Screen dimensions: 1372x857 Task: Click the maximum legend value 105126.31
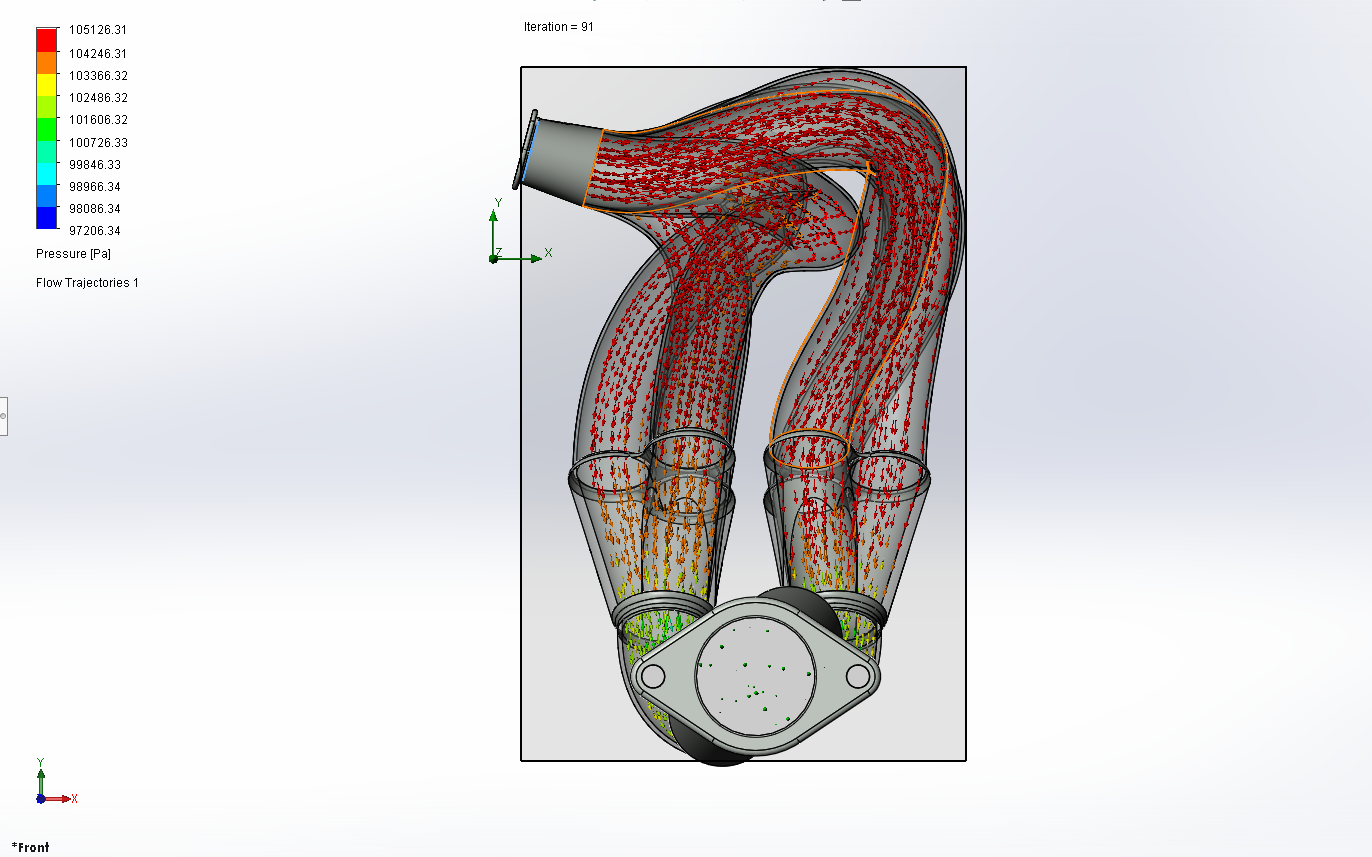(98, 30)
